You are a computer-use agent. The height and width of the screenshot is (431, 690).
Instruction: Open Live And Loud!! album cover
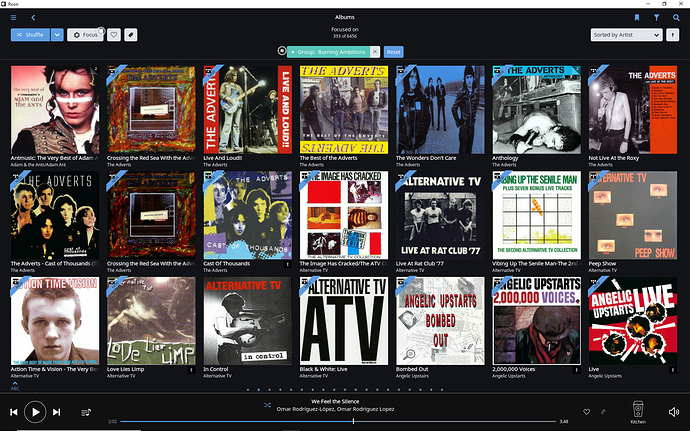point(247,110)
